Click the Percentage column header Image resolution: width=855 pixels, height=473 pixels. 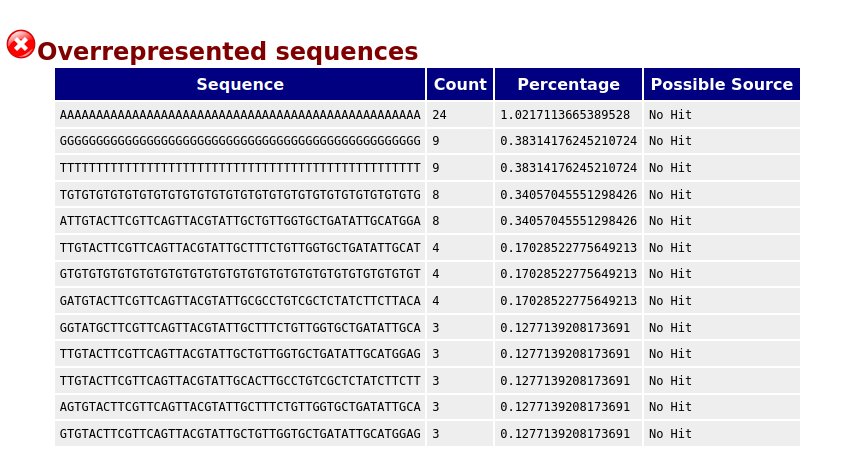point(568,84)
